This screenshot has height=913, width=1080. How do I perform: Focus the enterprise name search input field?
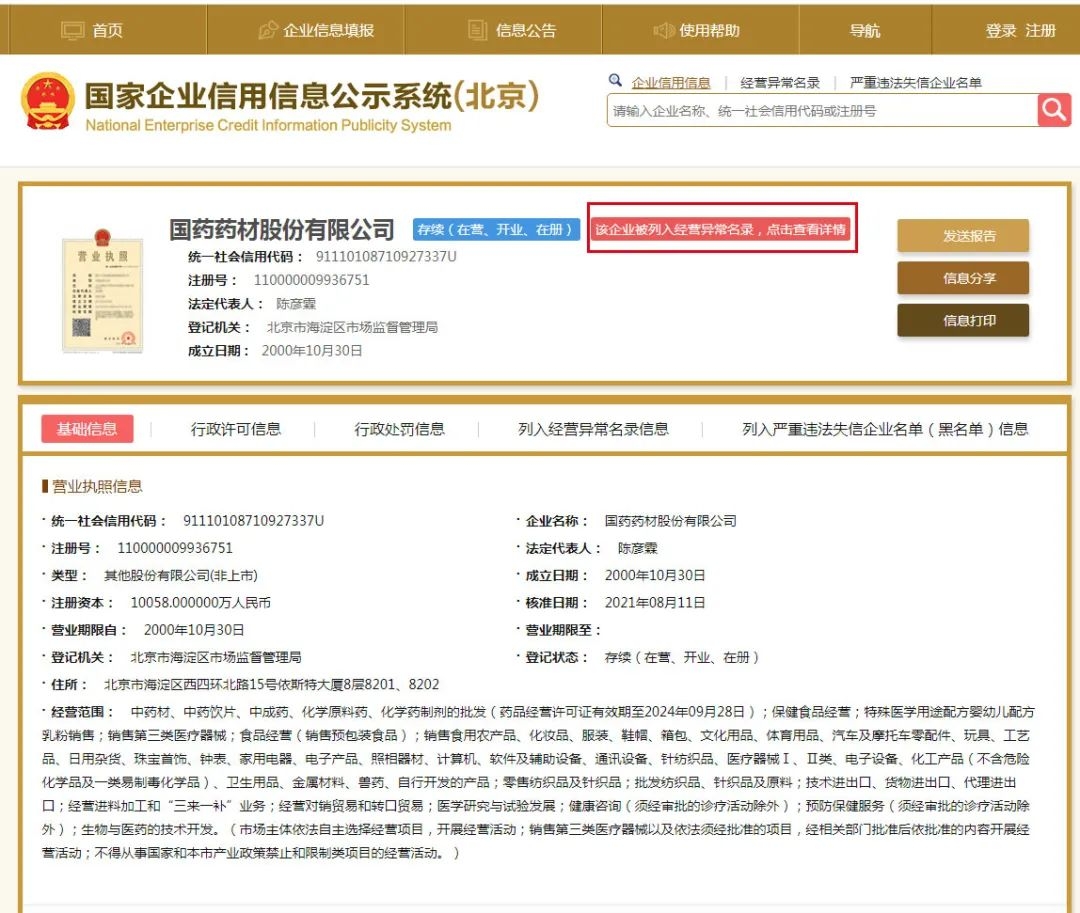[x=822, y=110]
